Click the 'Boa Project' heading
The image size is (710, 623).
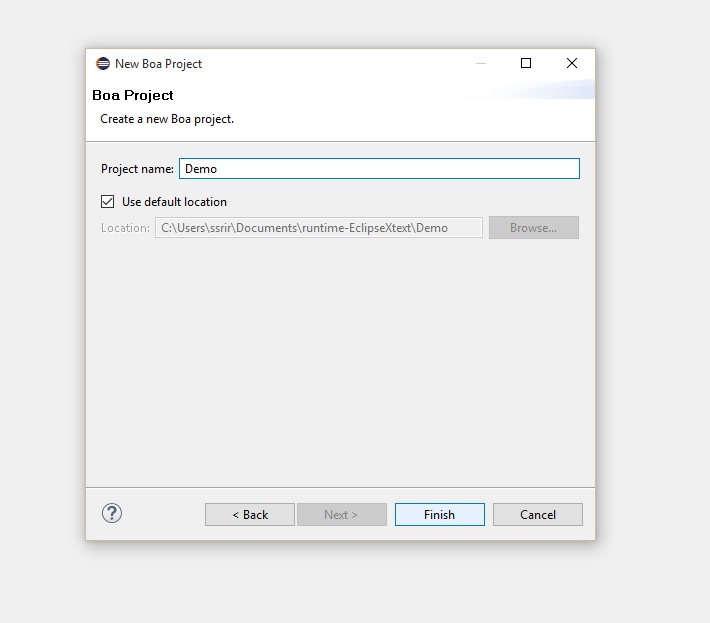[133, 96]
